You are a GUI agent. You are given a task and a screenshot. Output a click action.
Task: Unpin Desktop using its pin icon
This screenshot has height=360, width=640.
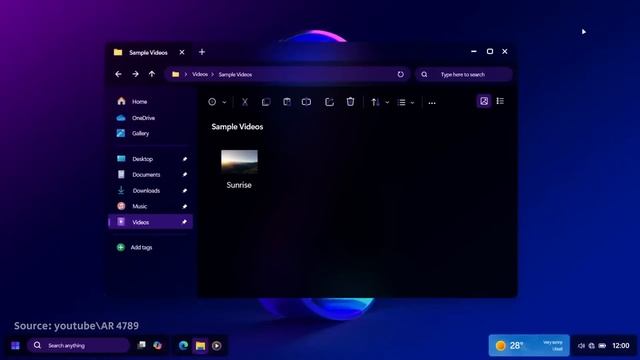(184, 159)
